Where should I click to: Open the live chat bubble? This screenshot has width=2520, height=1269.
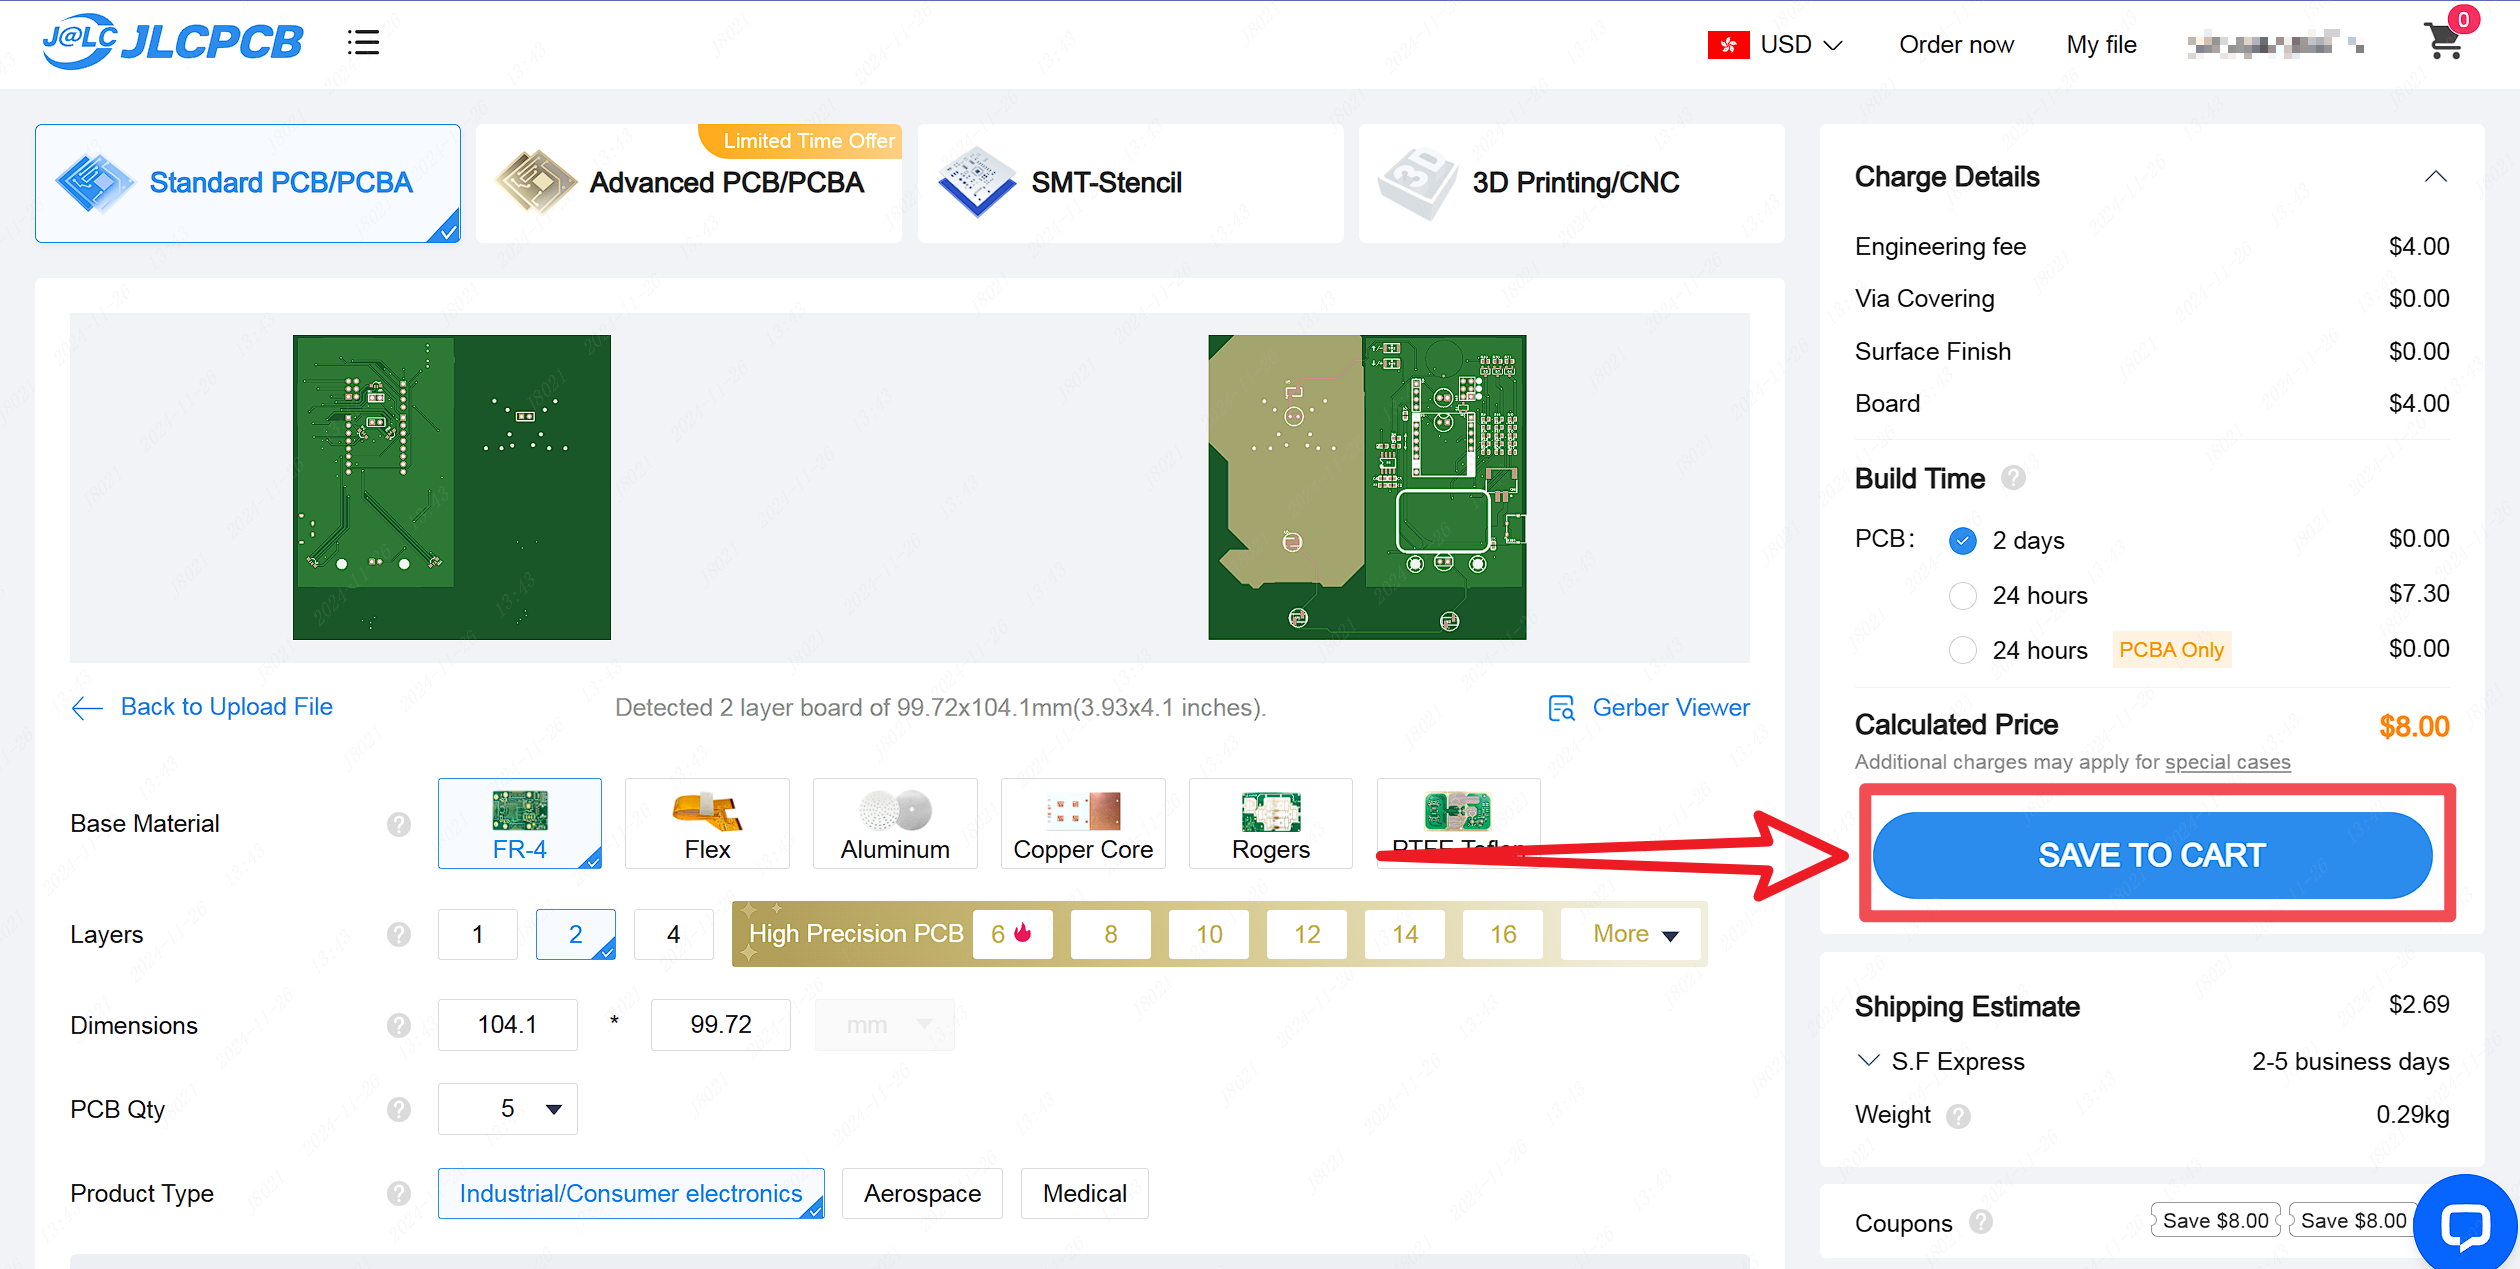click(2464, 1224)
